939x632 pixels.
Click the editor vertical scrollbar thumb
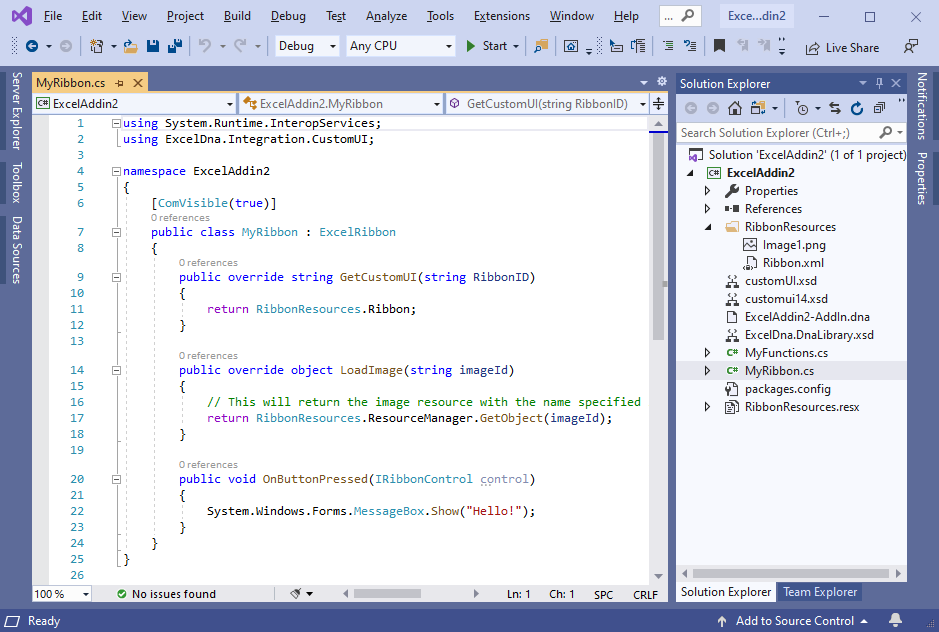point(658,235)
